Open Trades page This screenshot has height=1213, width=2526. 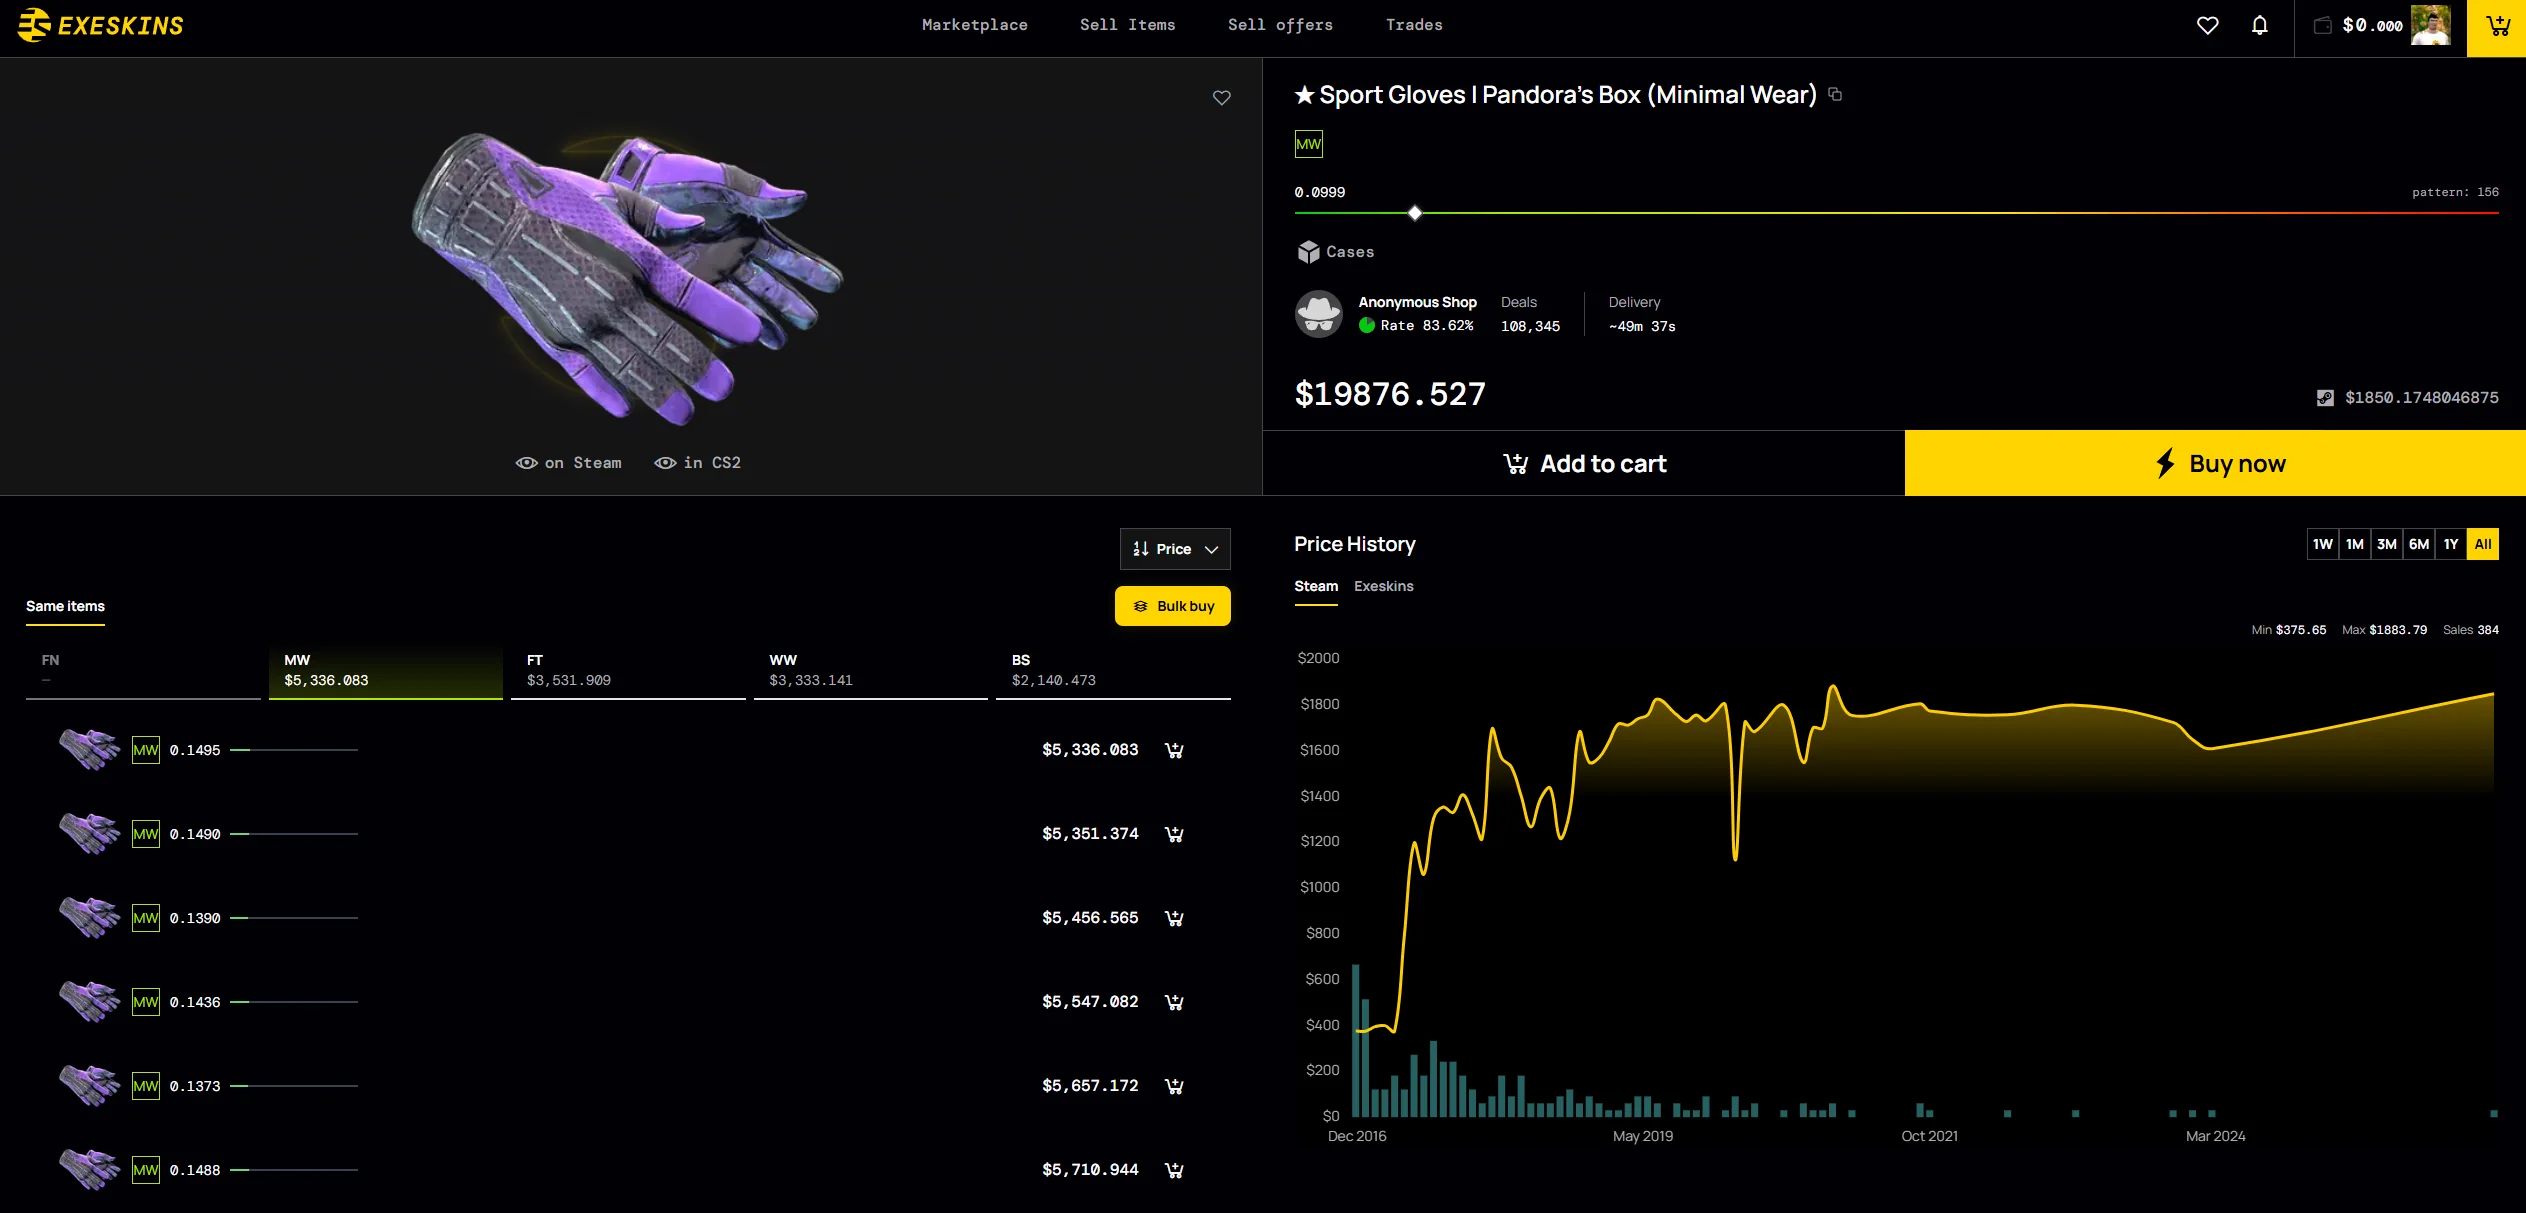[x=1414, y=25]
